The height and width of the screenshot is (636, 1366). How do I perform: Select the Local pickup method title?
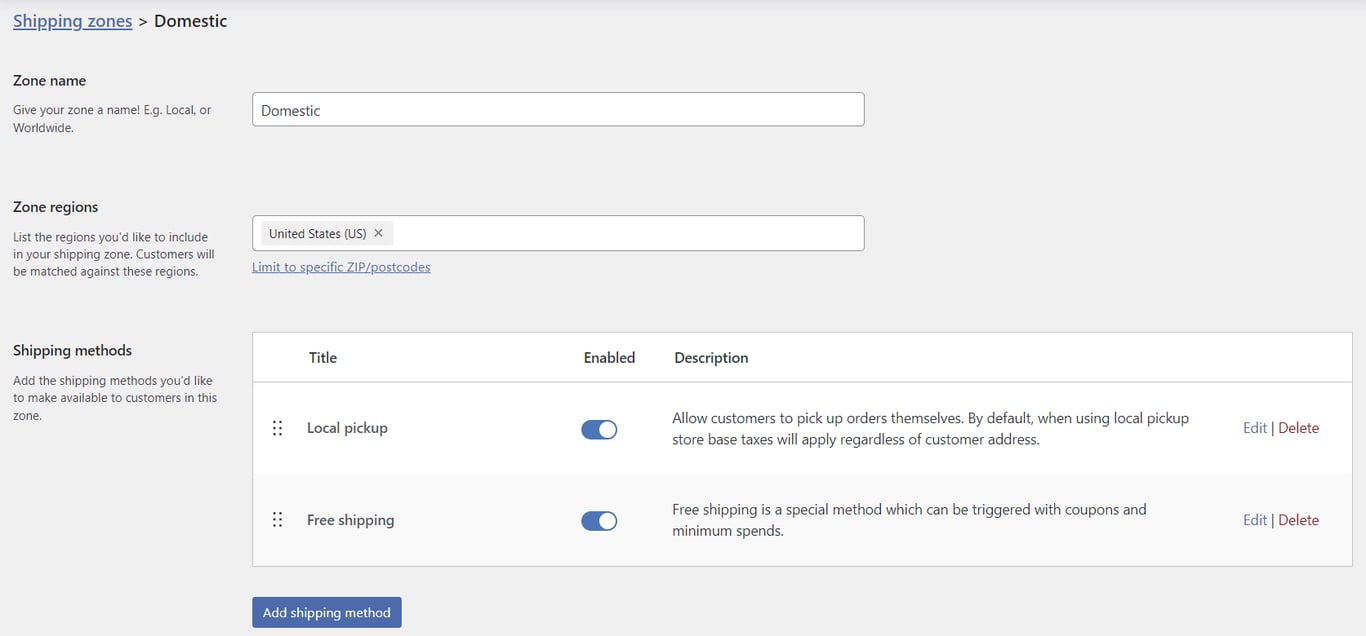point(347,427)
